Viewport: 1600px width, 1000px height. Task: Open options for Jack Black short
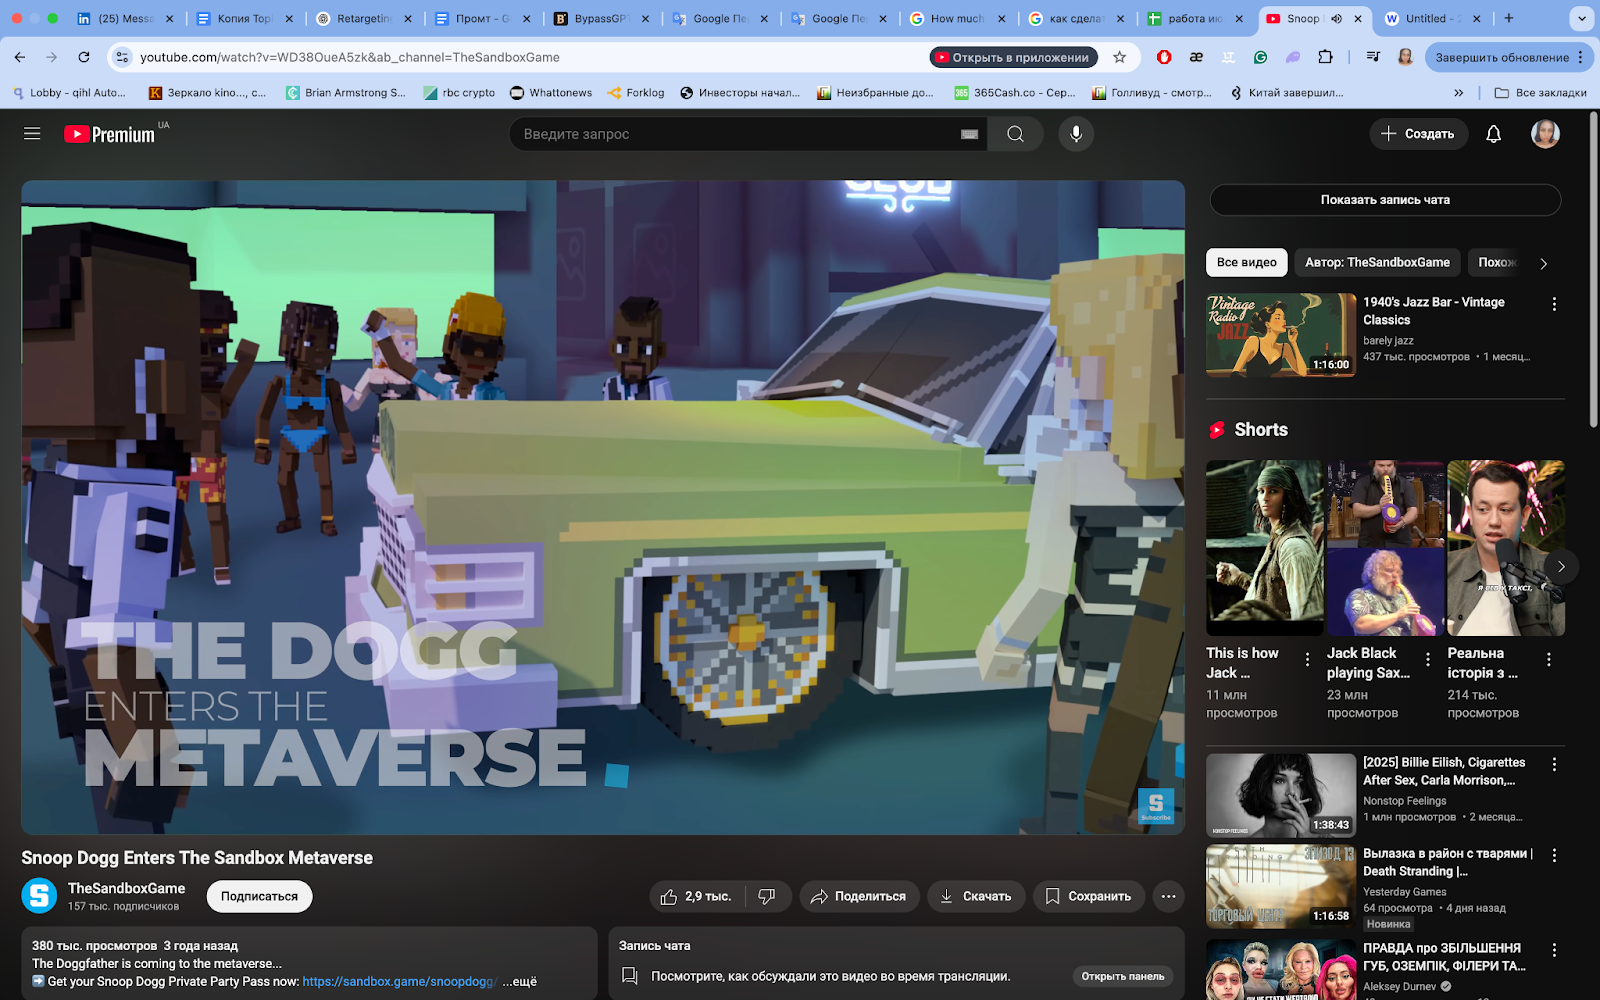point(1428,659)
